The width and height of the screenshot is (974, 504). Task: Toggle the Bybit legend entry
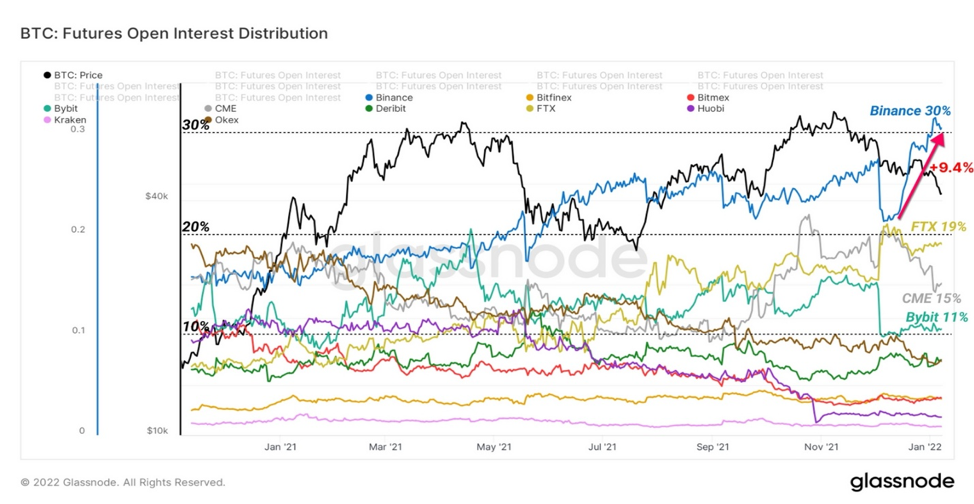tap(61, 109)
